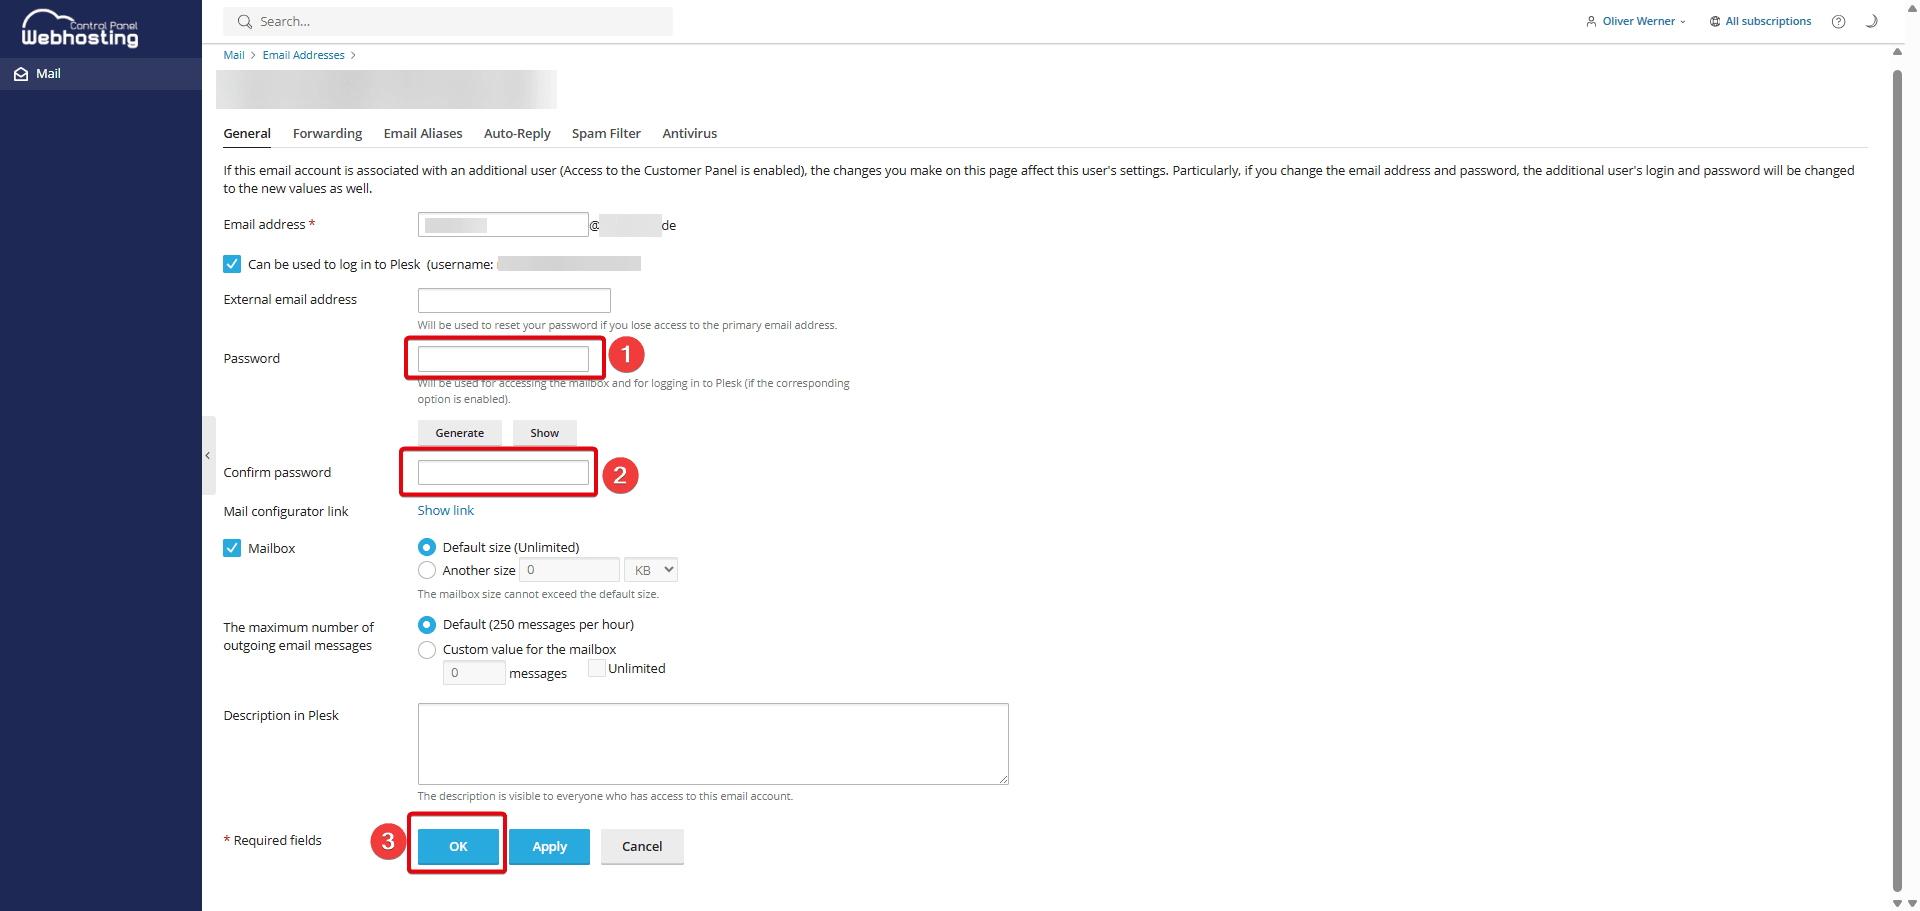Open the Auto-Reply tab
The width and height of the screenshot is (1920, 911).
(516, 133)
